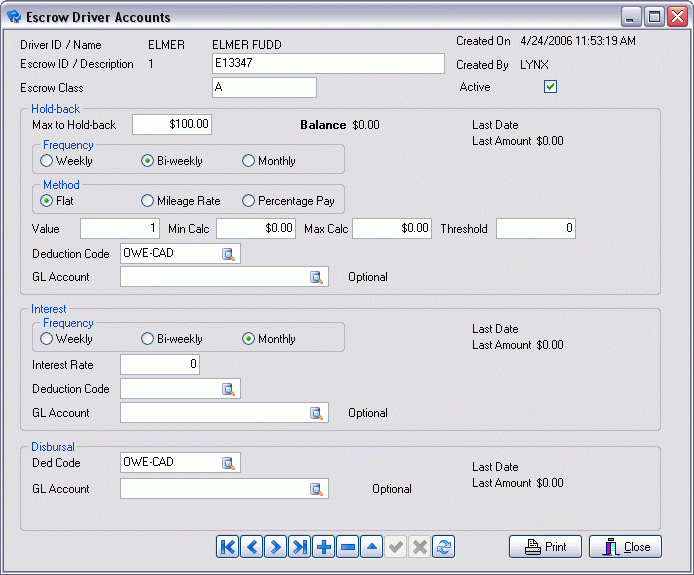The height and width of the screenshot is (575, 694).
Task: Jump to the last record
Action: (x=299, y=547)
